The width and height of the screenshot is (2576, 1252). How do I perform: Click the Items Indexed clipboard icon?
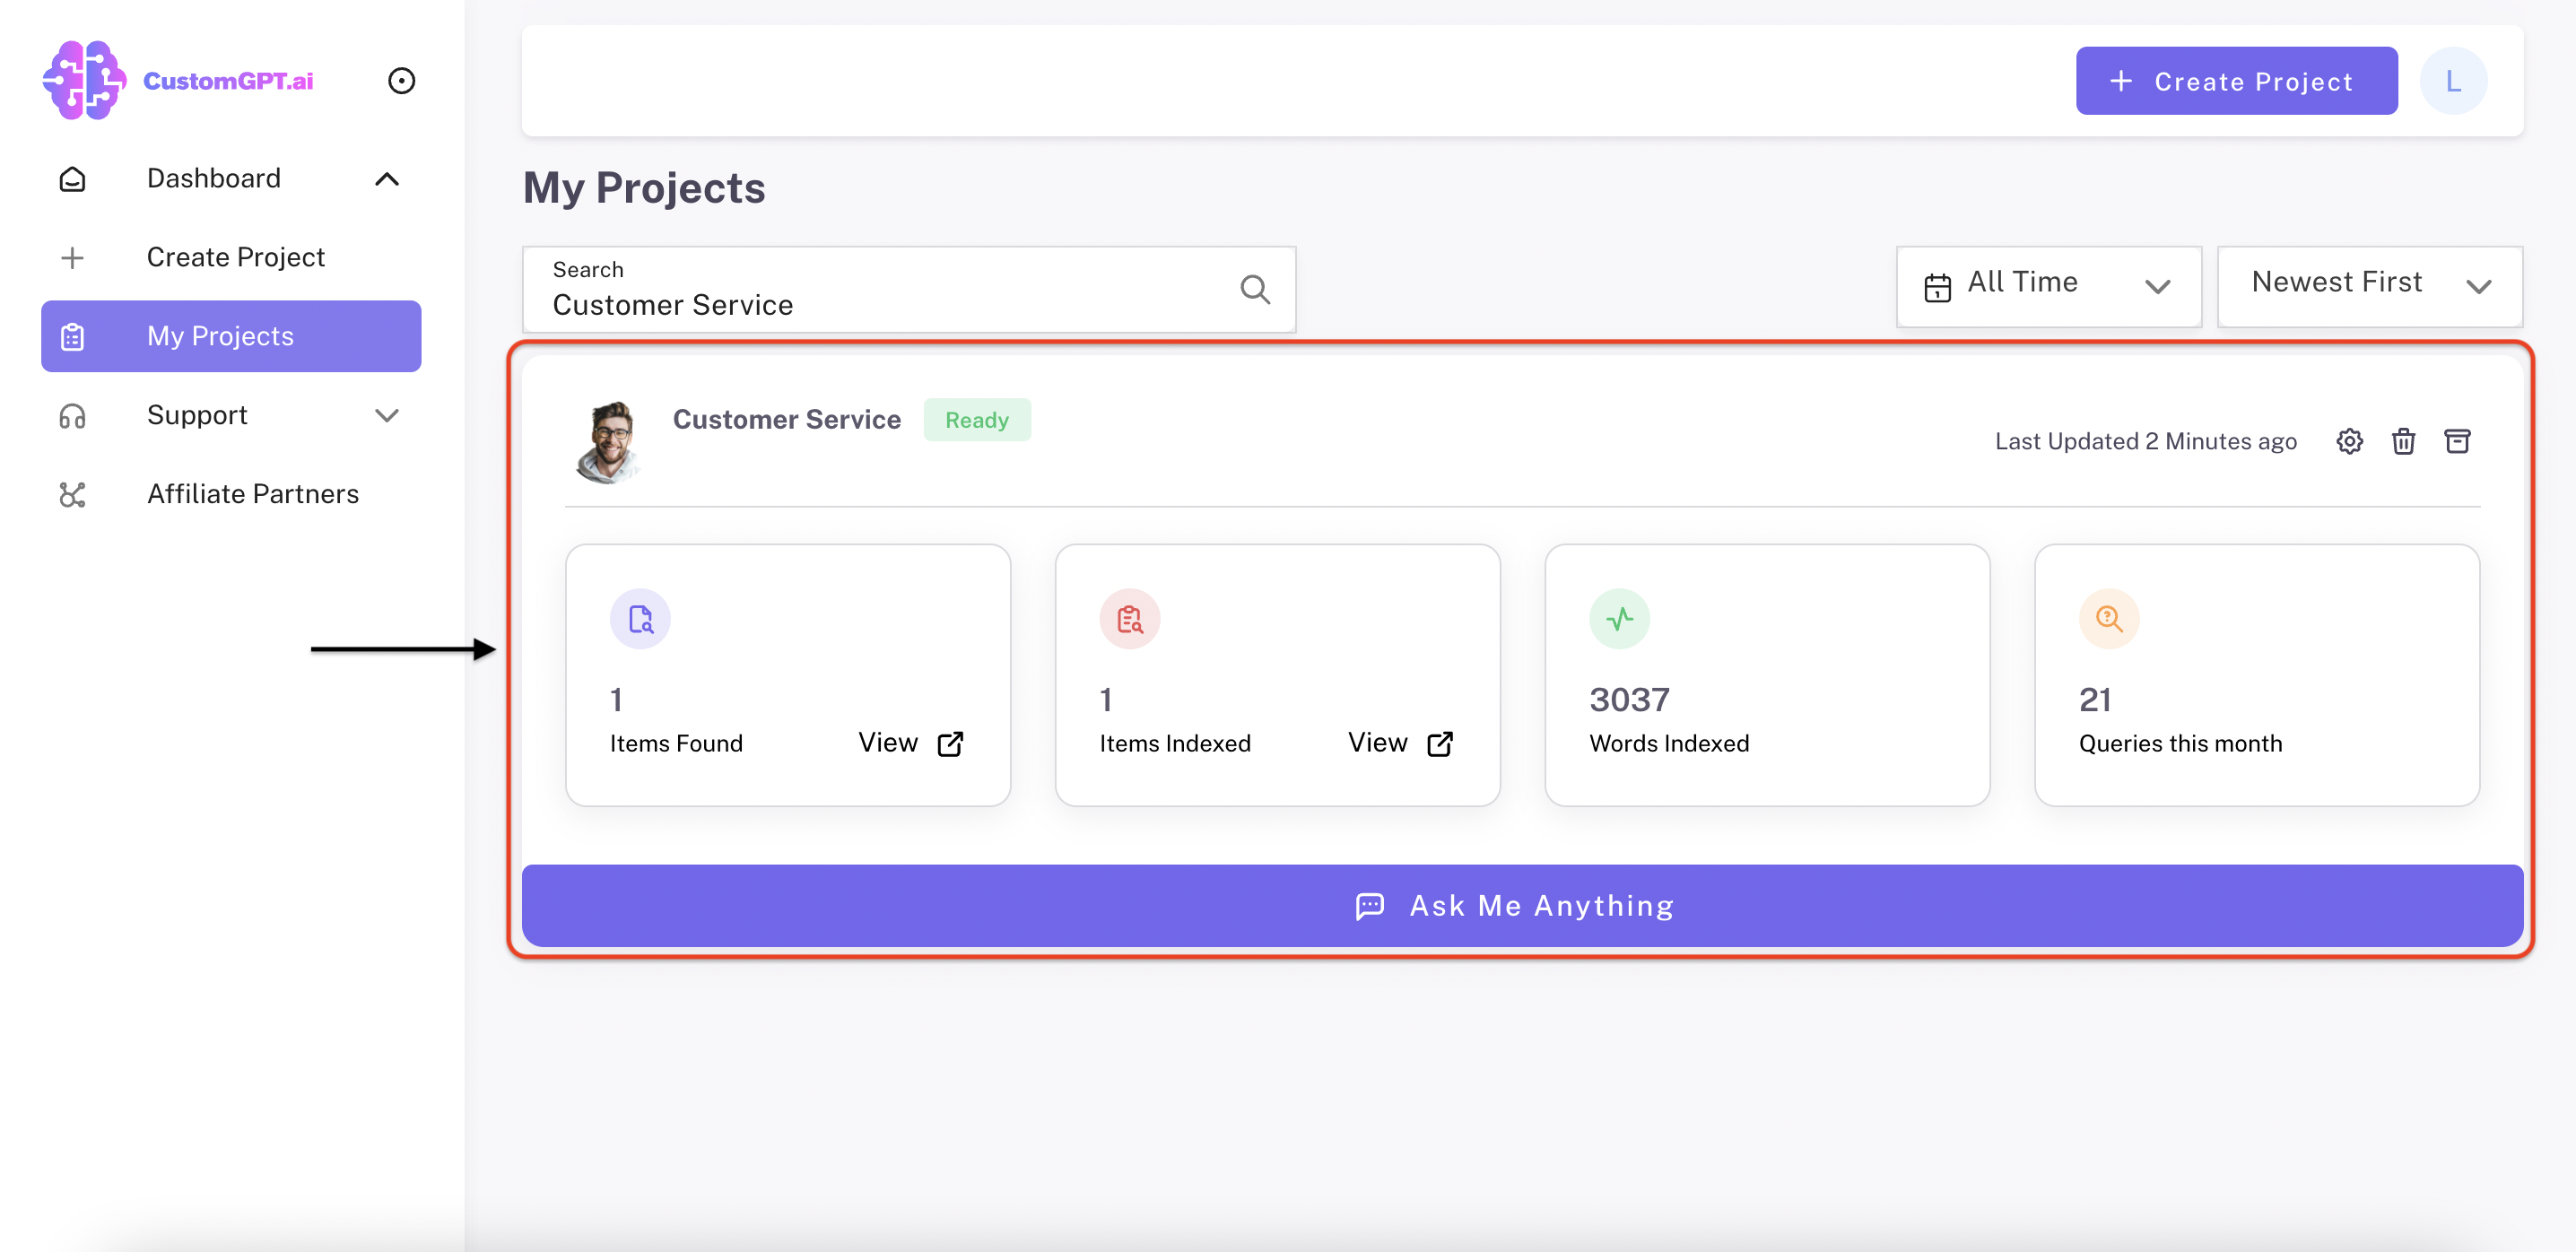[x=1129, y=619]
